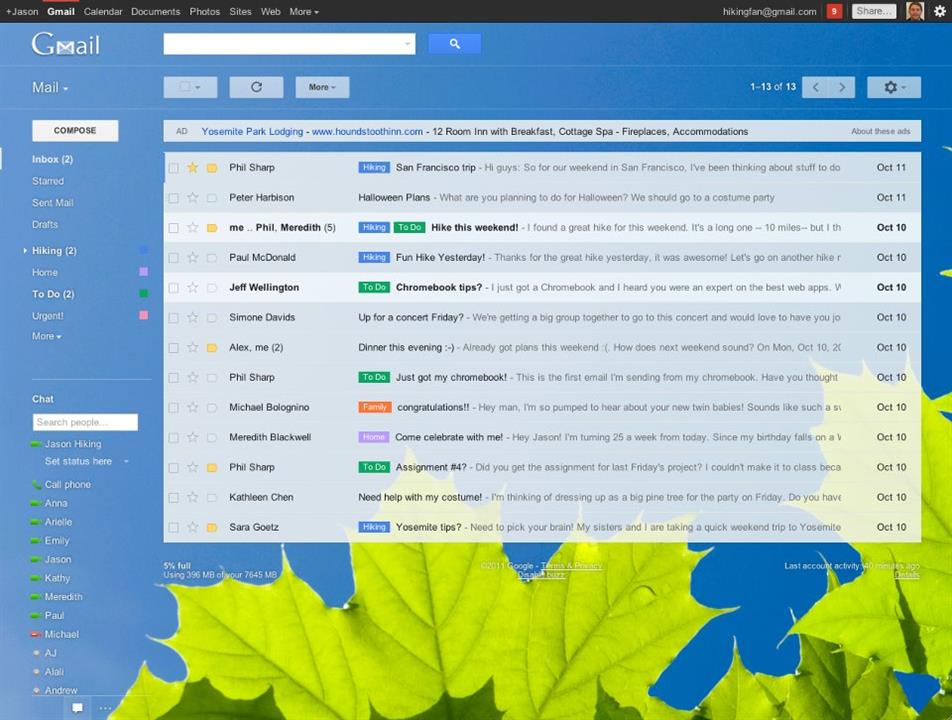Toggle importance marker on Halloween Plans email

[212, 197]
